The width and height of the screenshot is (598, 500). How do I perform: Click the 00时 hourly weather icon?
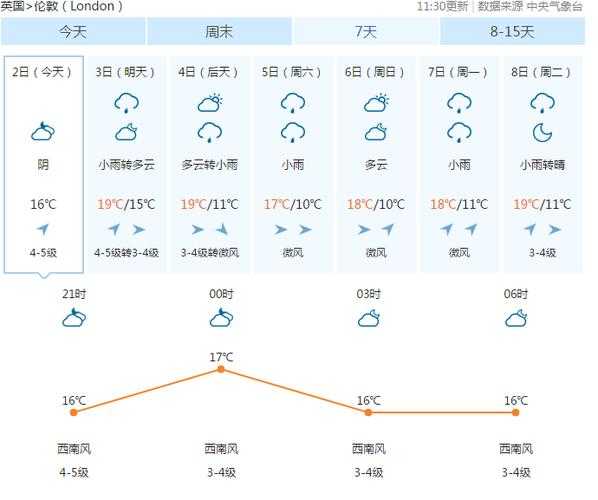click(x=221, y=318)
